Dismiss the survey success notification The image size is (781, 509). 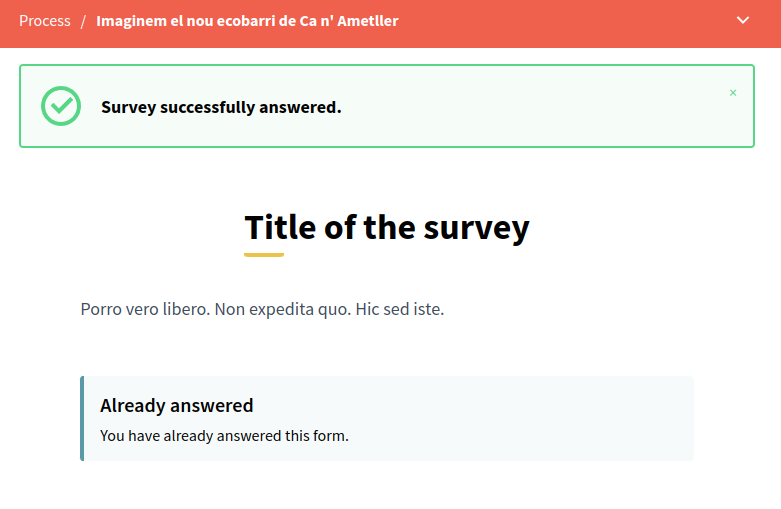[733, 93]
